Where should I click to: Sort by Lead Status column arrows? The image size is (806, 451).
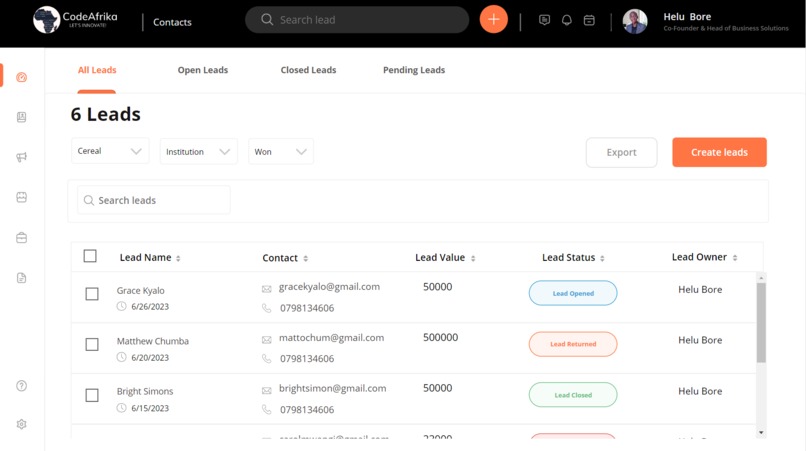click(602, 259)
